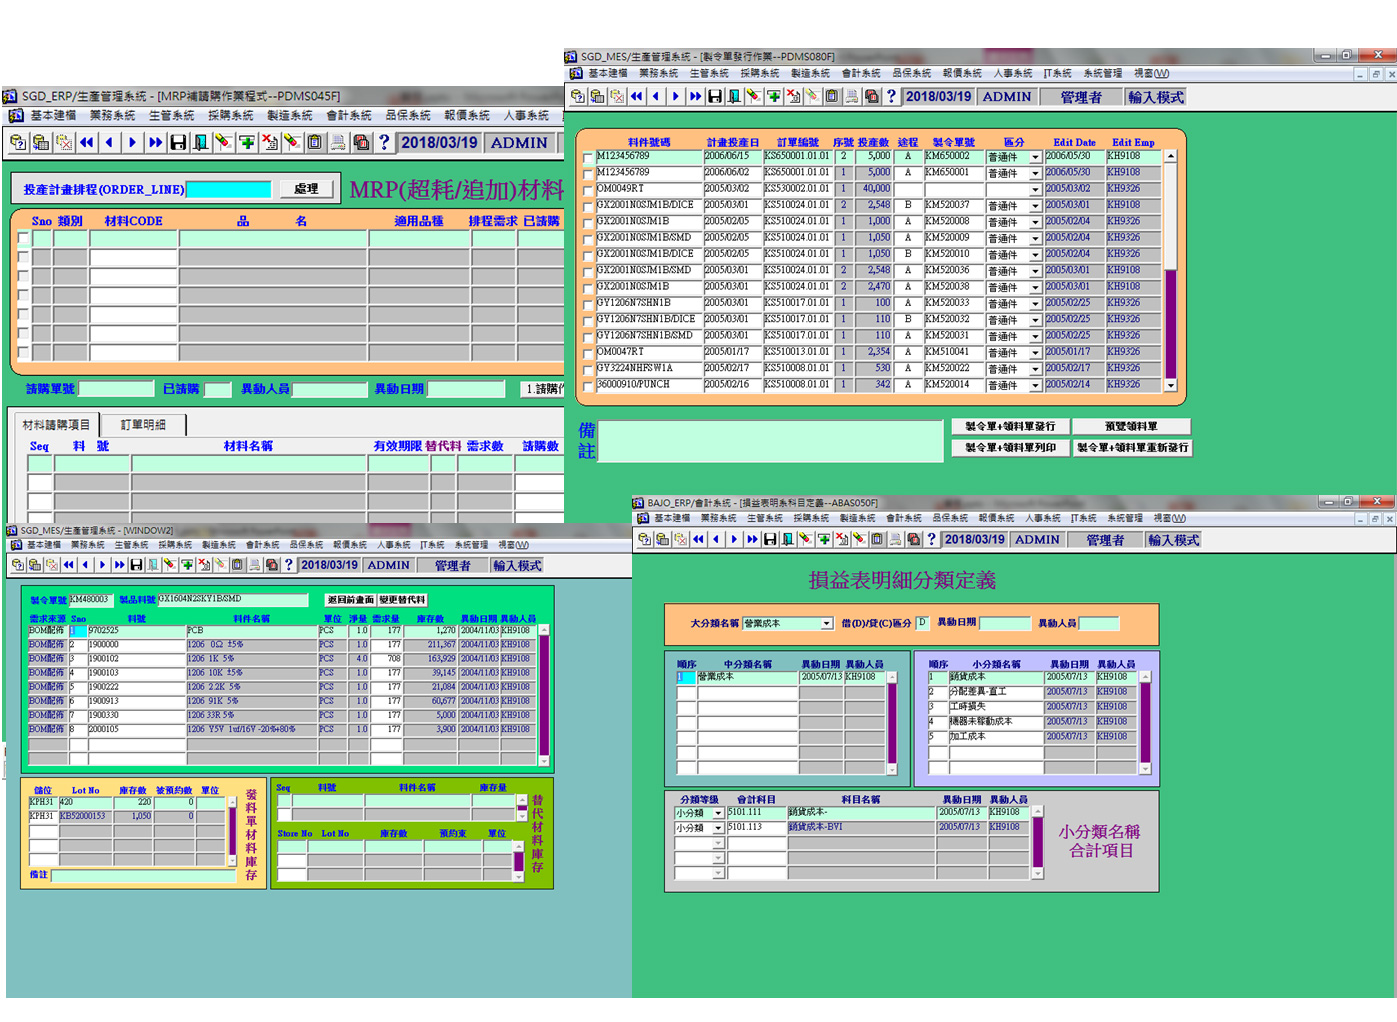
Task: Click first record icon in ABAS050F toolbar
Action: click(698, 540)
